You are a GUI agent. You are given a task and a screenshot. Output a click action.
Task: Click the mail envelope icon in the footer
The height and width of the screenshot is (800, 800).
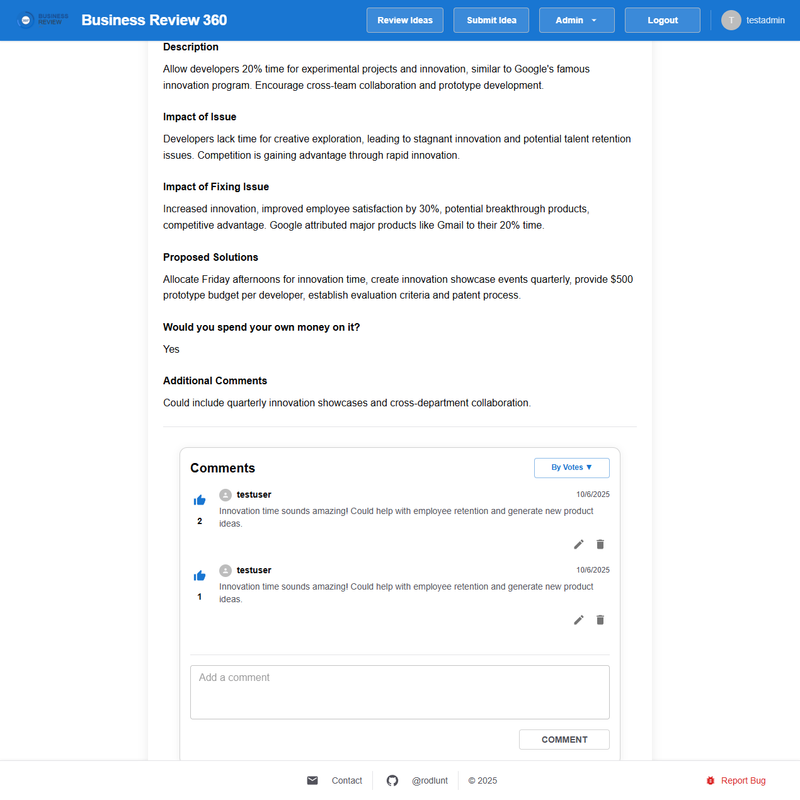[x=312, y=781]
